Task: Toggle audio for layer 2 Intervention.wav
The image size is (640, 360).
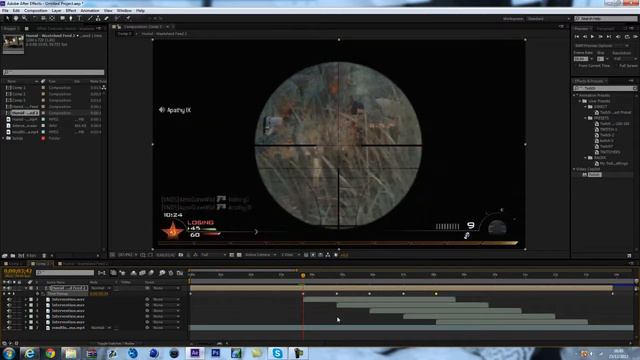Action: (x=9, y=299)
